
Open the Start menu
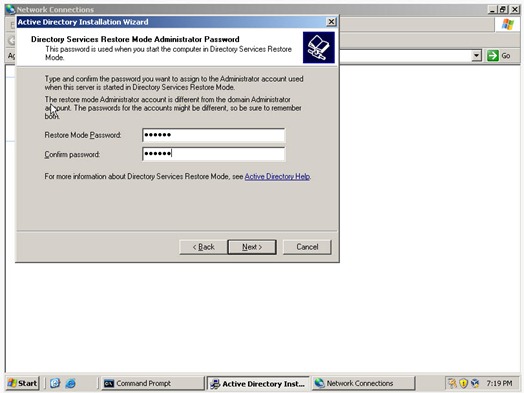(x=22, y=383)
